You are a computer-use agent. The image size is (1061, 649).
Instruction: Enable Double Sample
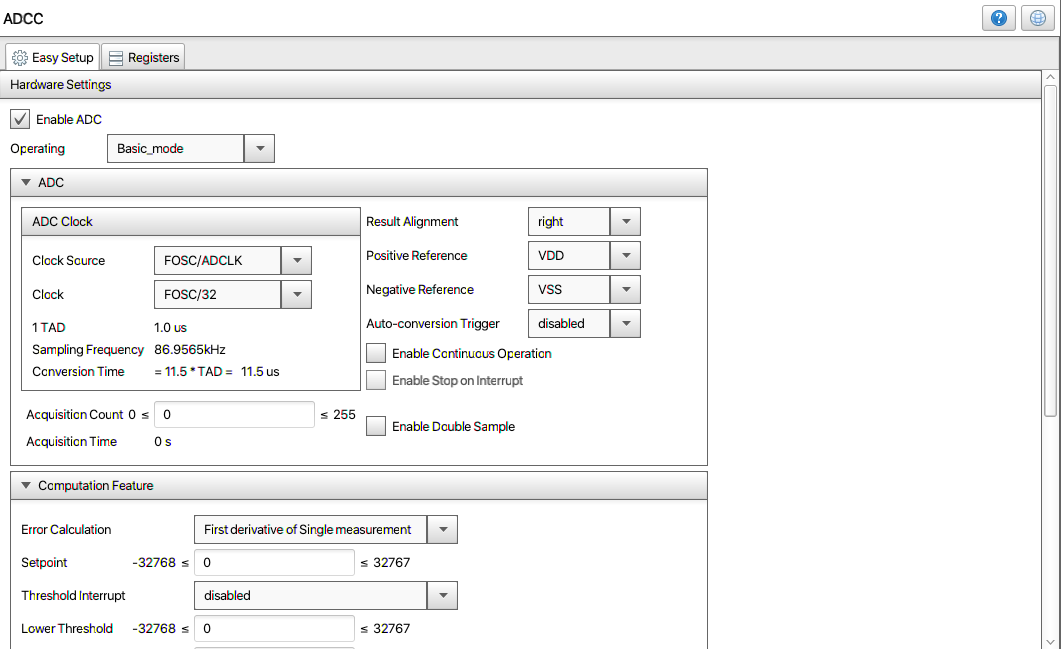pos(376,426)
